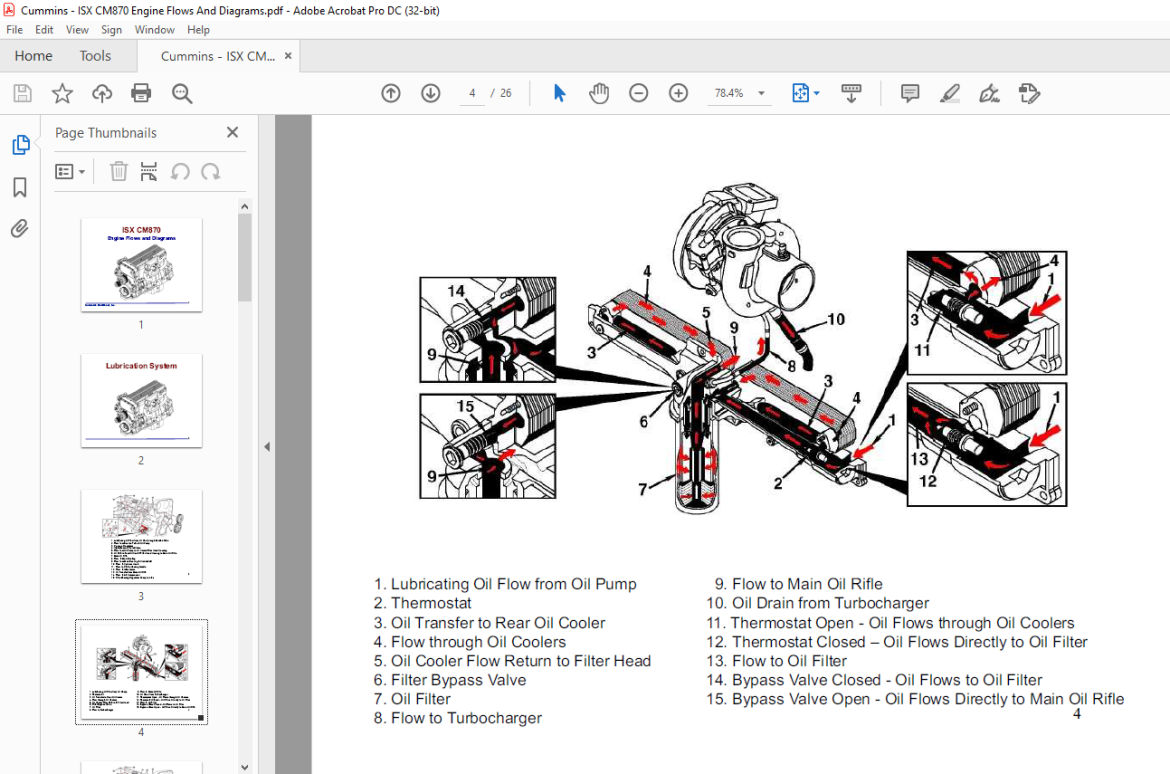Close the Cummins document tab
The image size is (1170, 774).
tap(288, 56)
